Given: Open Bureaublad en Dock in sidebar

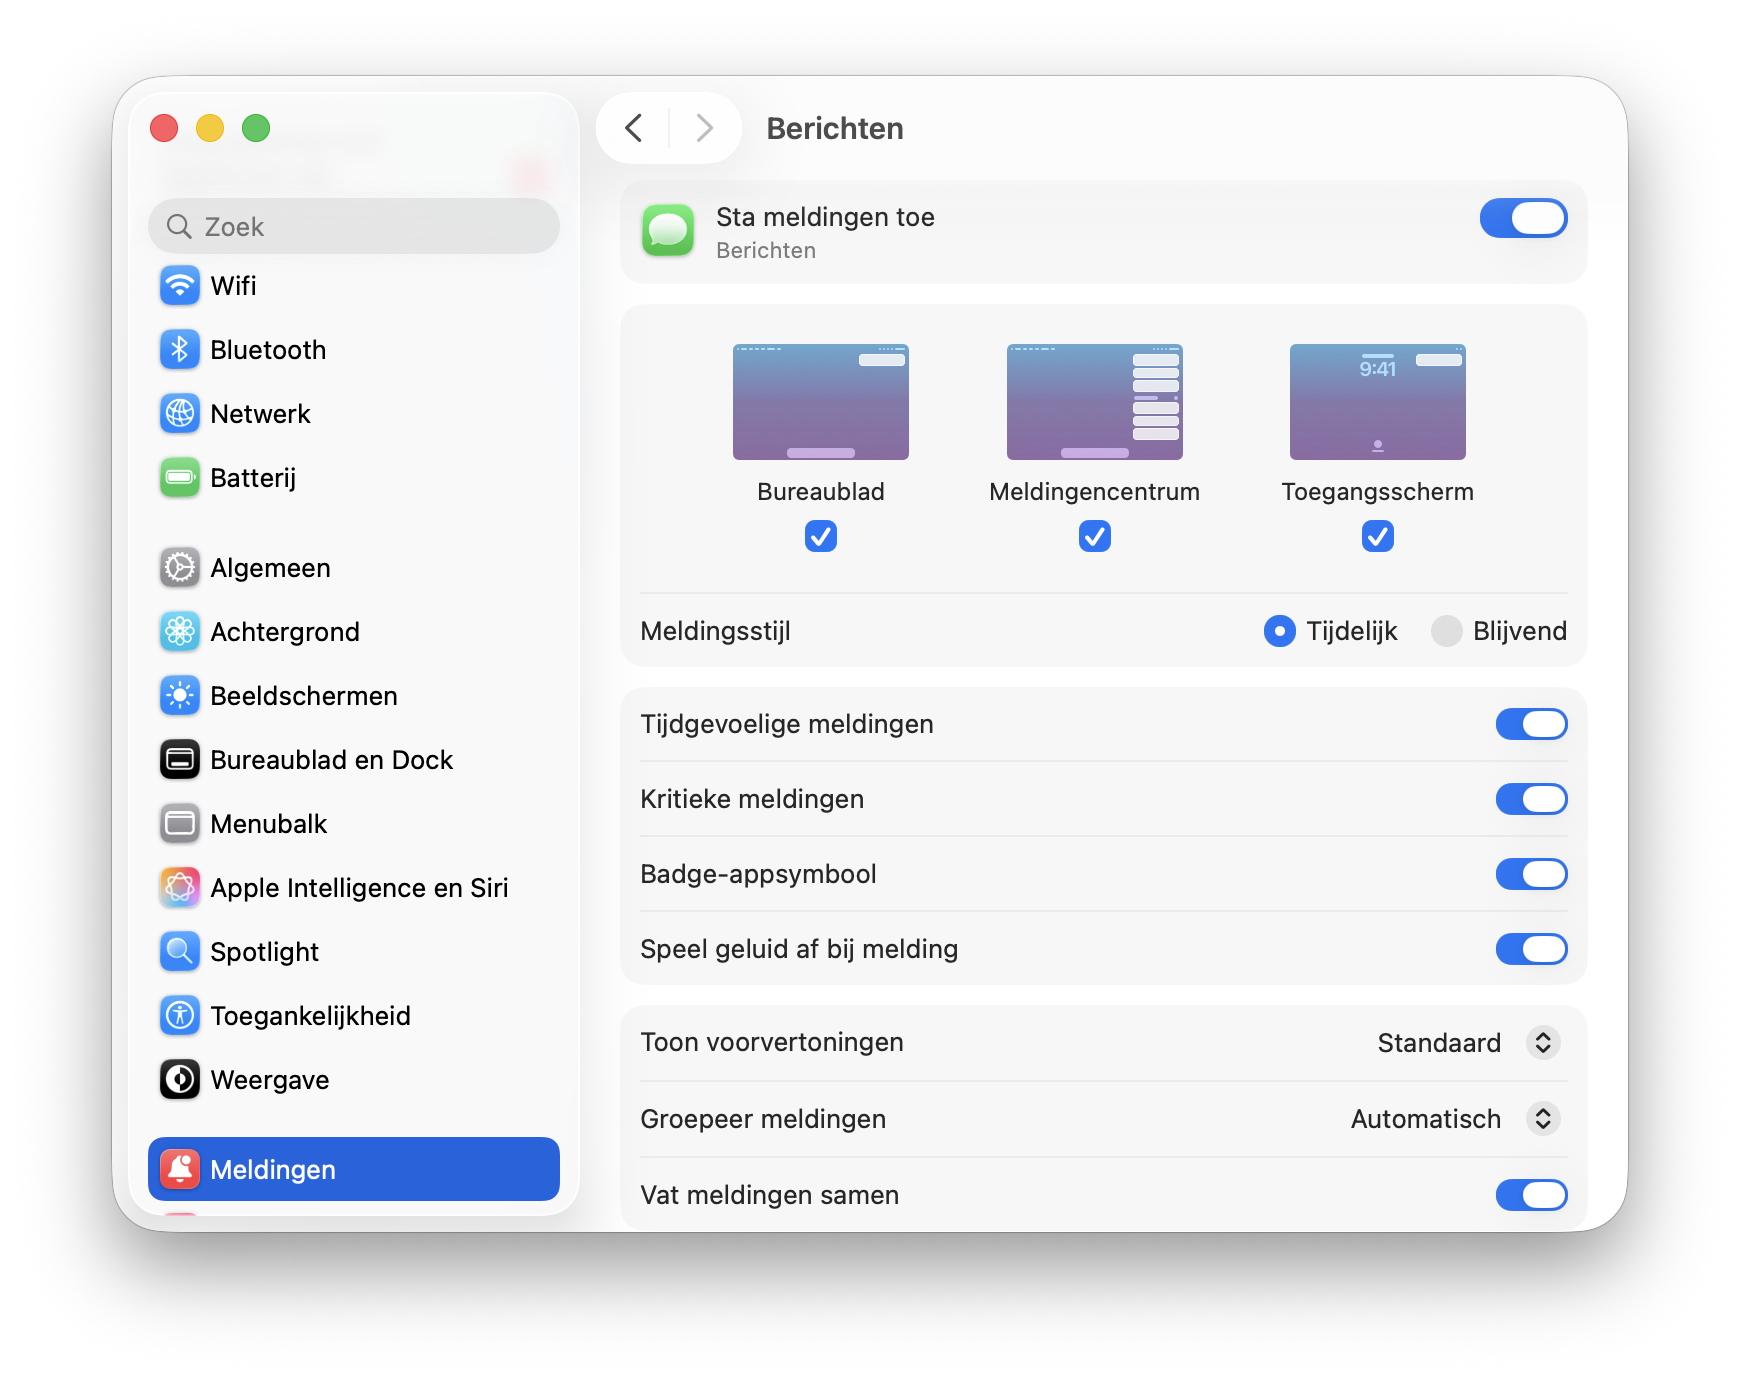Looking at the screenshot, I should point(331,760).
